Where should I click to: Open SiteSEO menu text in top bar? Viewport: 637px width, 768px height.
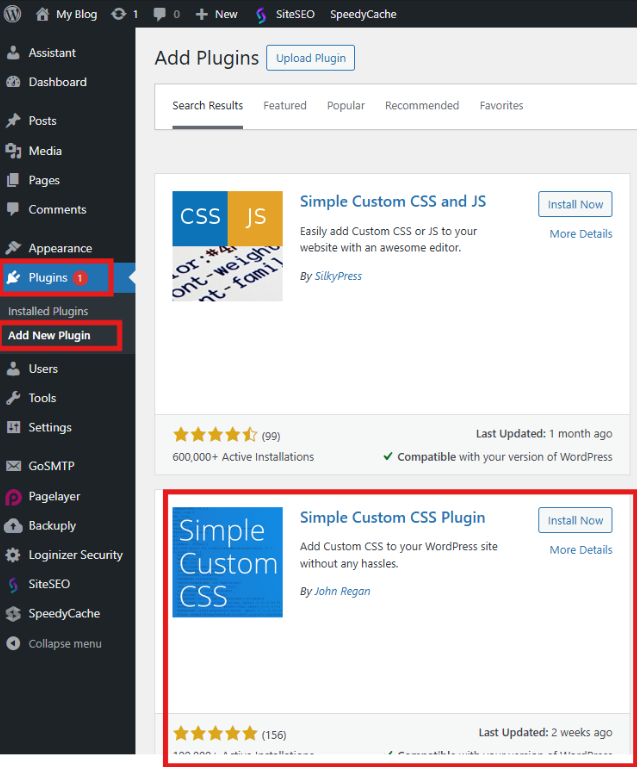(x=295, y=14)
